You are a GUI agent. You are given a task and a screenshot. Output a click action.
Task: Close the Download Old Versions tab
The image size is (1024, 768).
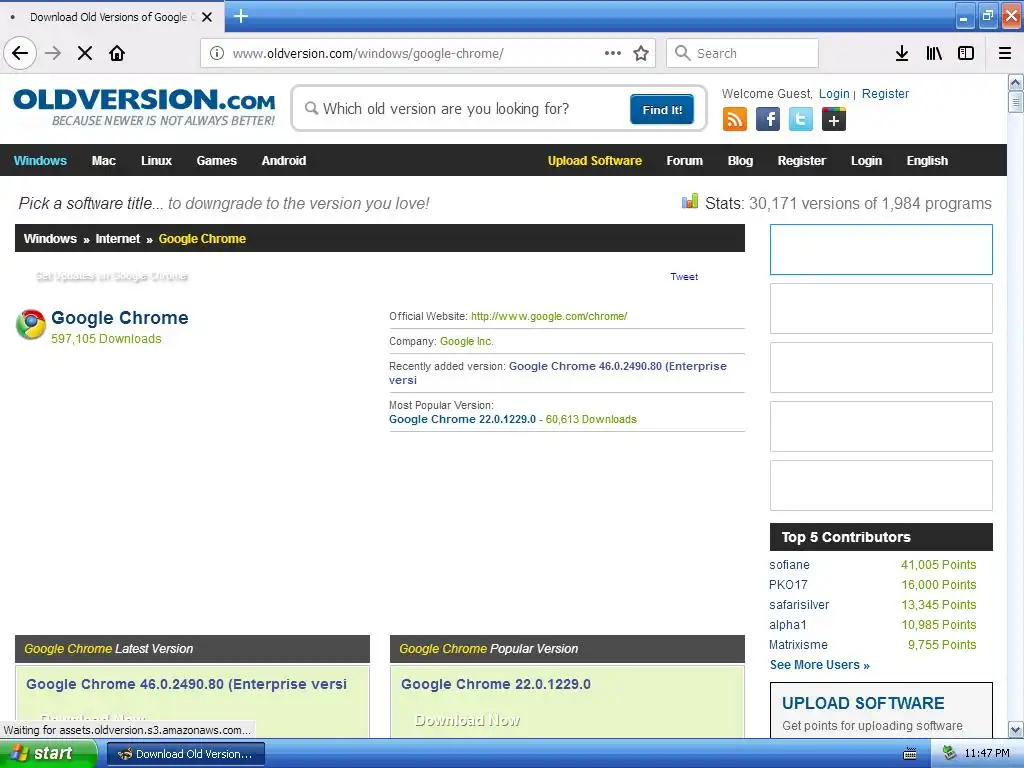click(x=207, y=17)
